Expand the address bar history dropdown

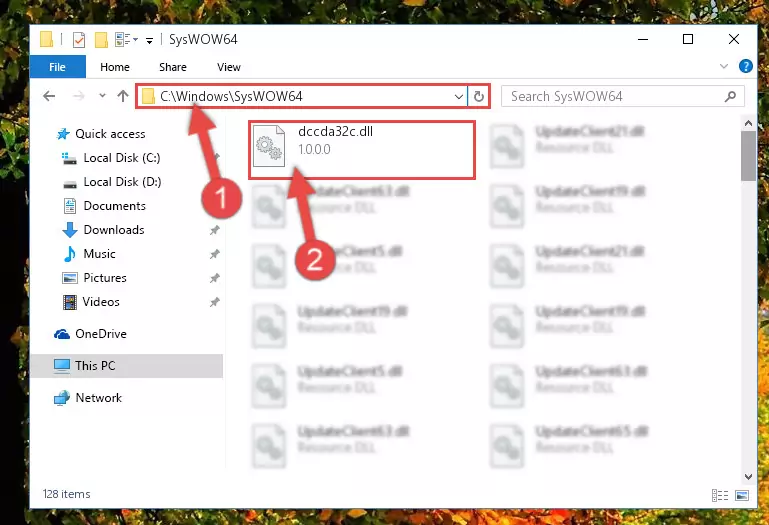(x=459, y=97)
